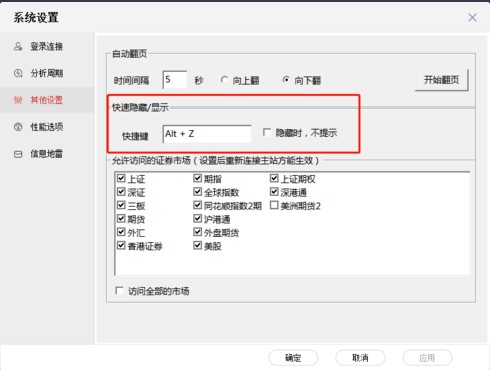Close the 系统设置 dialog
Image resolution: width=490 pixels, height=370 pixels.
pos(472,18)
